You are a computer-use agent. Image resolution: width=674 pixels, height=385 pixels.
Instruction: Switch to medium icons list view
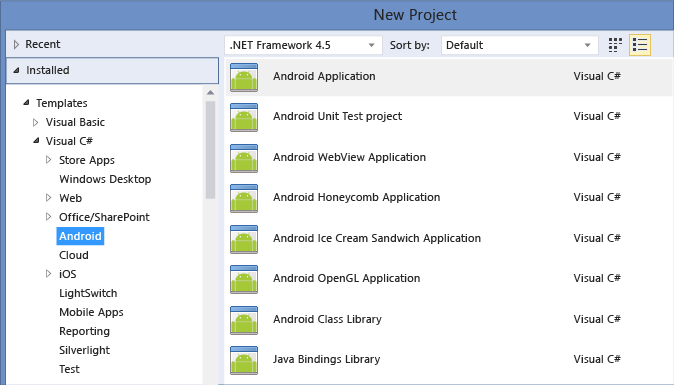click(x=640, y=45)
